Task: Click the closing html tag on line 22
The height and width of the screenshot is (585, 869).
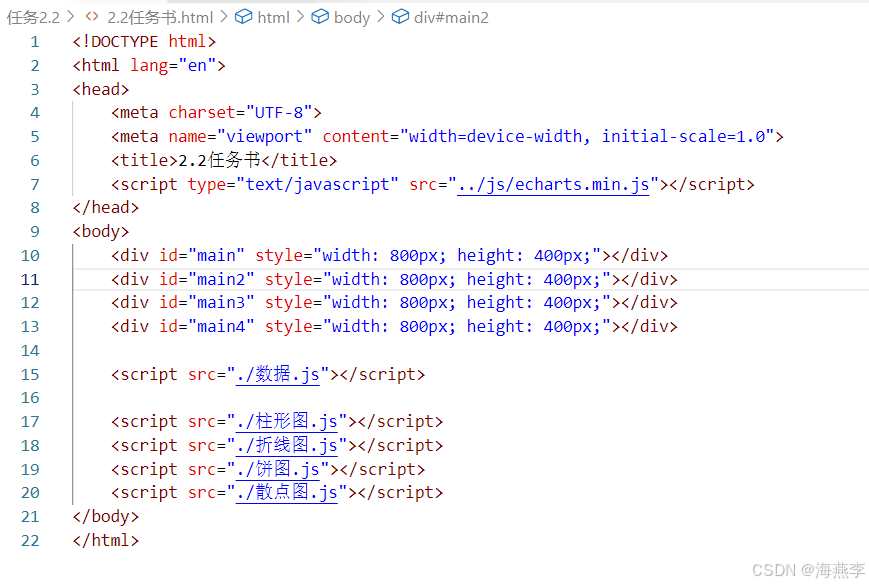Action: pos(105,540)
